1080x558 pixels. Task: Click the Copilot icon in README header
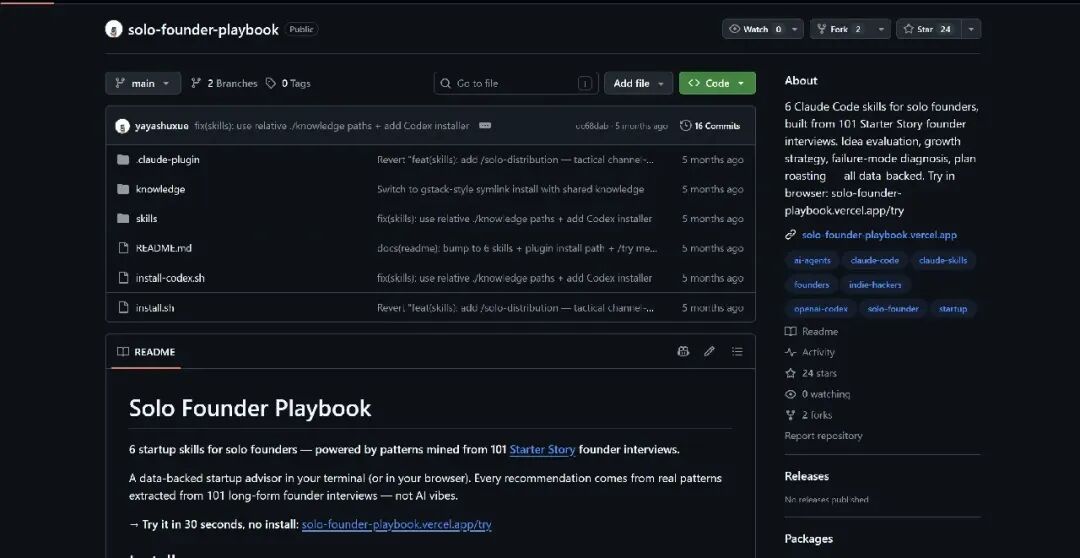[x=683, y=352]
